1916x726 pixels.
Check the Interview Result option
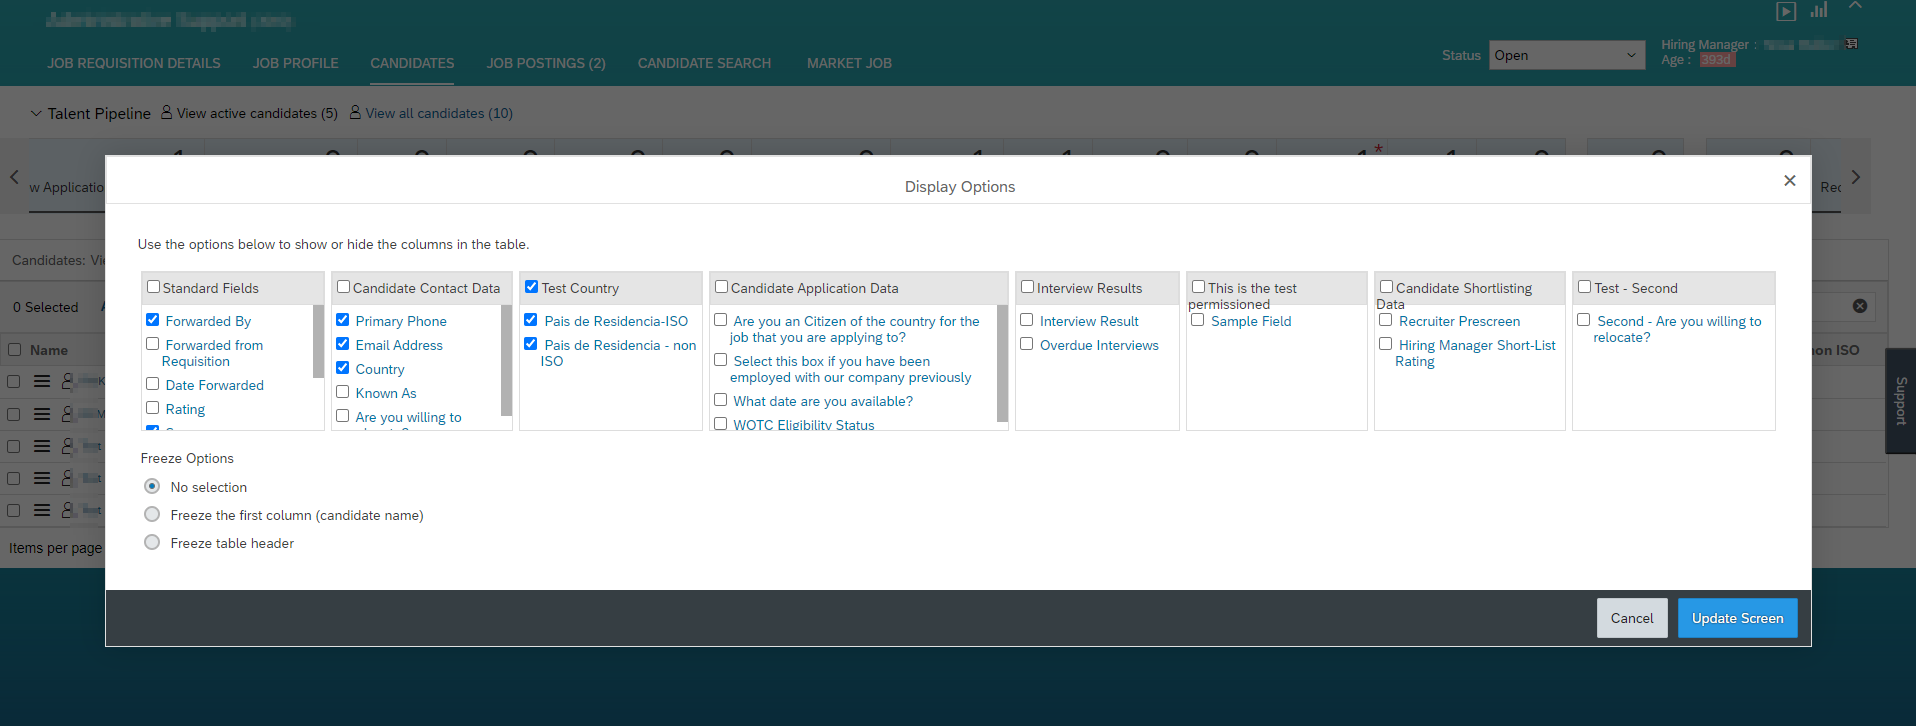point(1026,320)
